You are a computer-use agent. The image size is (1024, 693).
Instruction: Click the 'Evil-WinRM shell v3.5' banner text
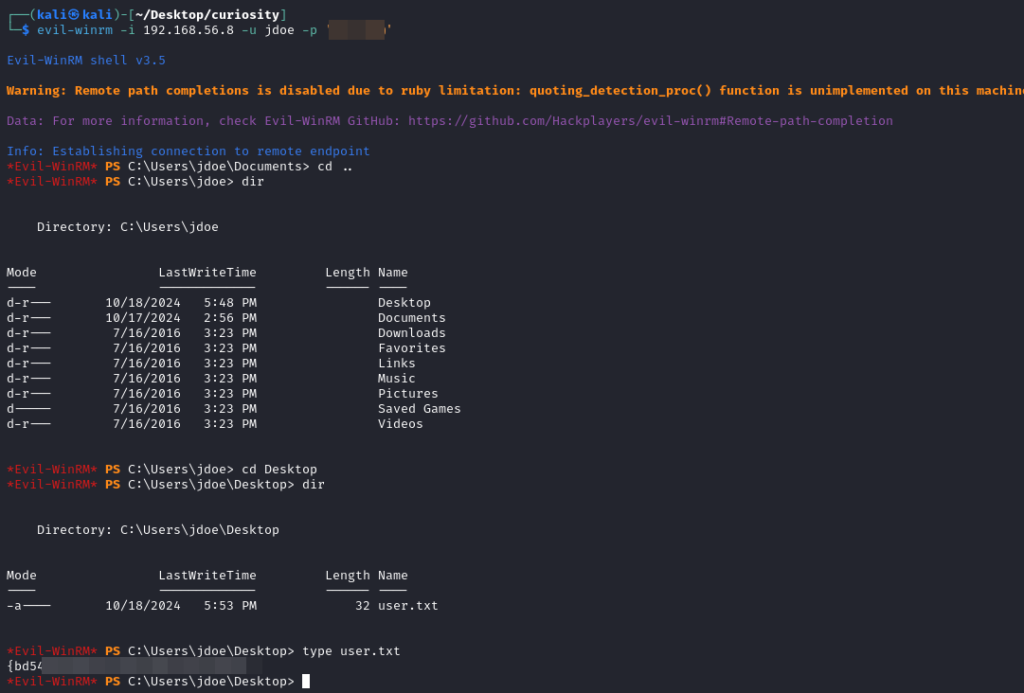(86, 60)
